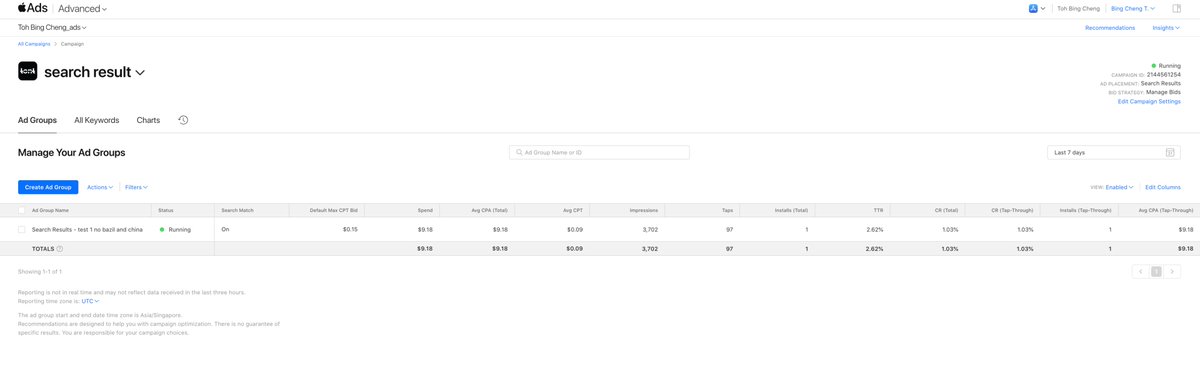
Task: Sort by Avg CPT column header
Action: tap(573, 211)
